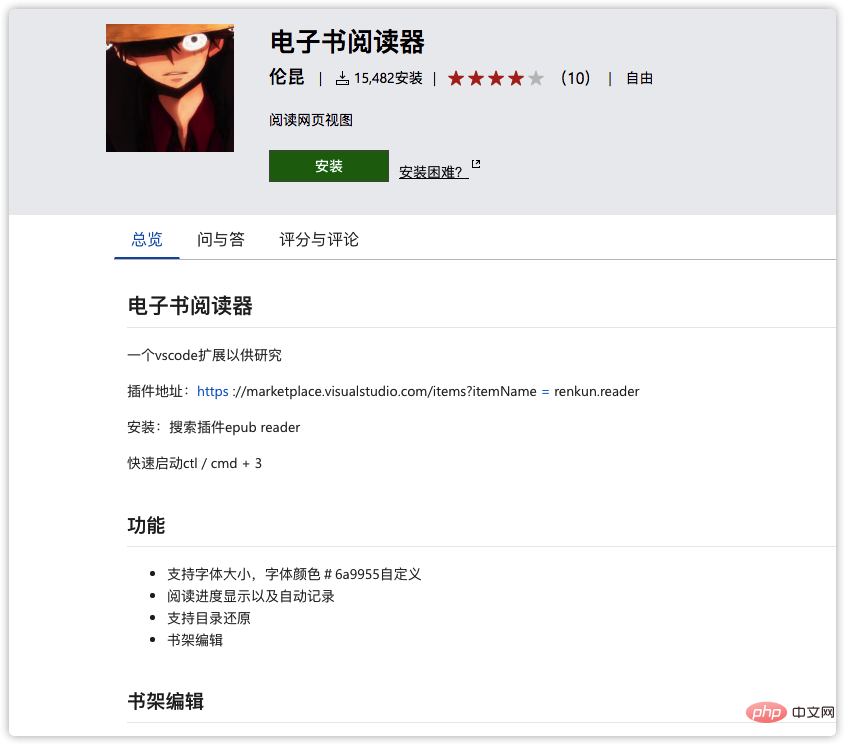The width and height of the screenshot is (845, 745).
Task: Click the download icon beside 15,482安装
Action: point(342,78)
